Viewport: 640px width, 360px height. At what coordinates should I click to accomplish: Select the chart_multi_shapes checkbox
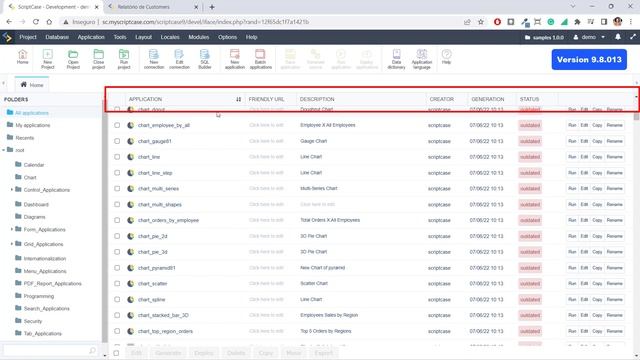click(117, 204)
